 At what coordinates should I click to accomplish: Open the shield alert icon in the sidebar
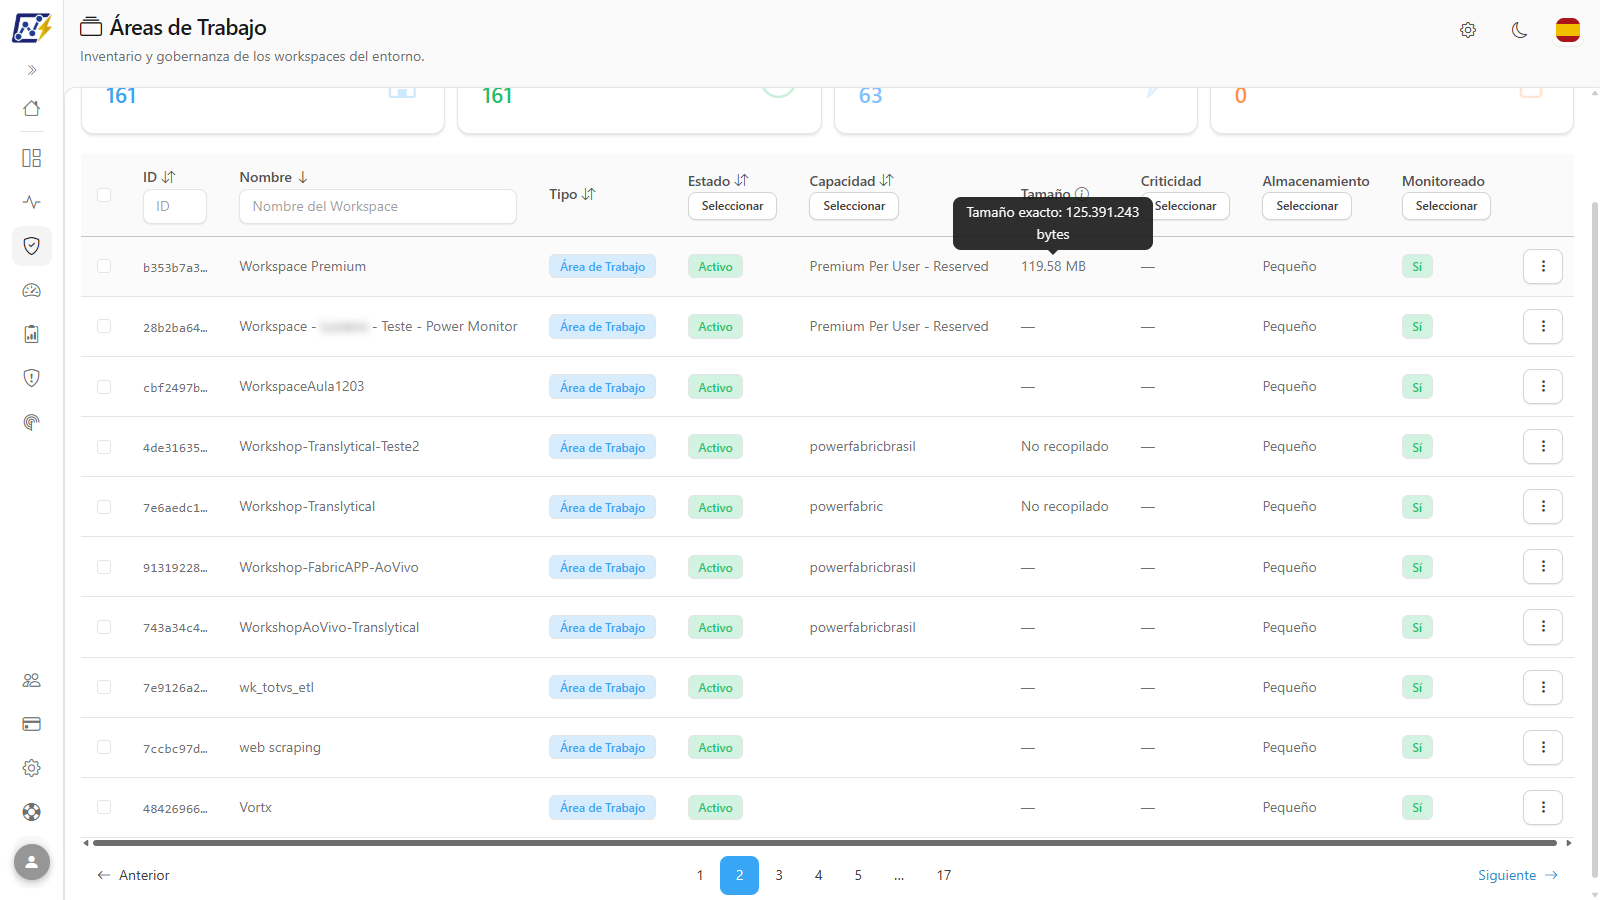click(32, 378)
